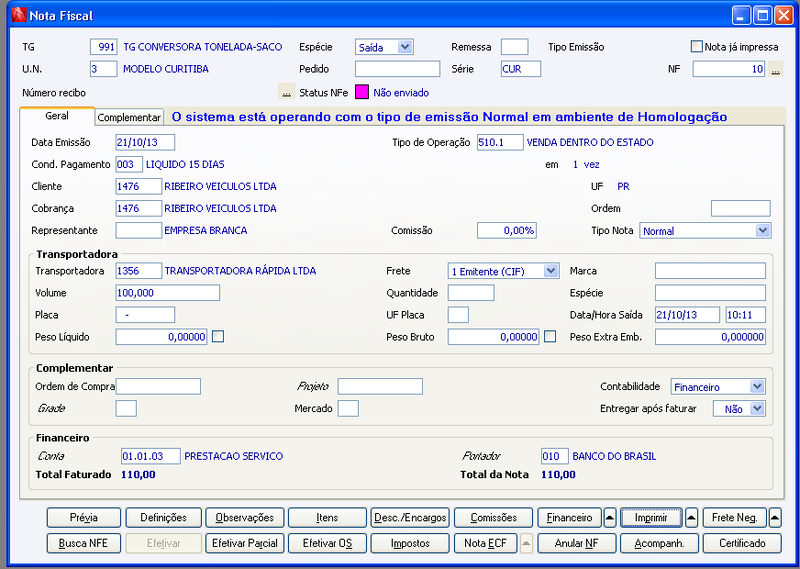Click the Imprimir button
Screen dimensions: 800x569
coord(651,517)
